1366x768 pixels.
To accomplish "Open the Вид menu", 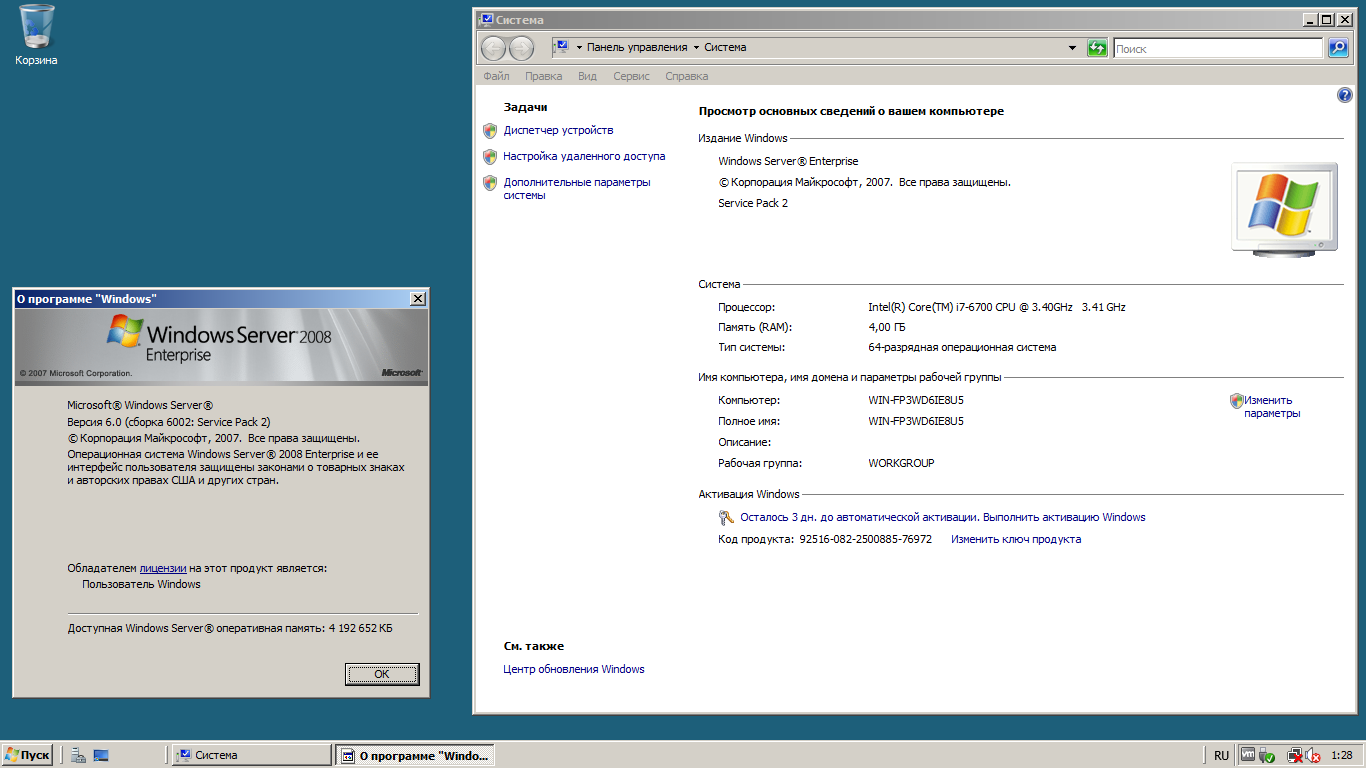I will (x=587, y=76).
